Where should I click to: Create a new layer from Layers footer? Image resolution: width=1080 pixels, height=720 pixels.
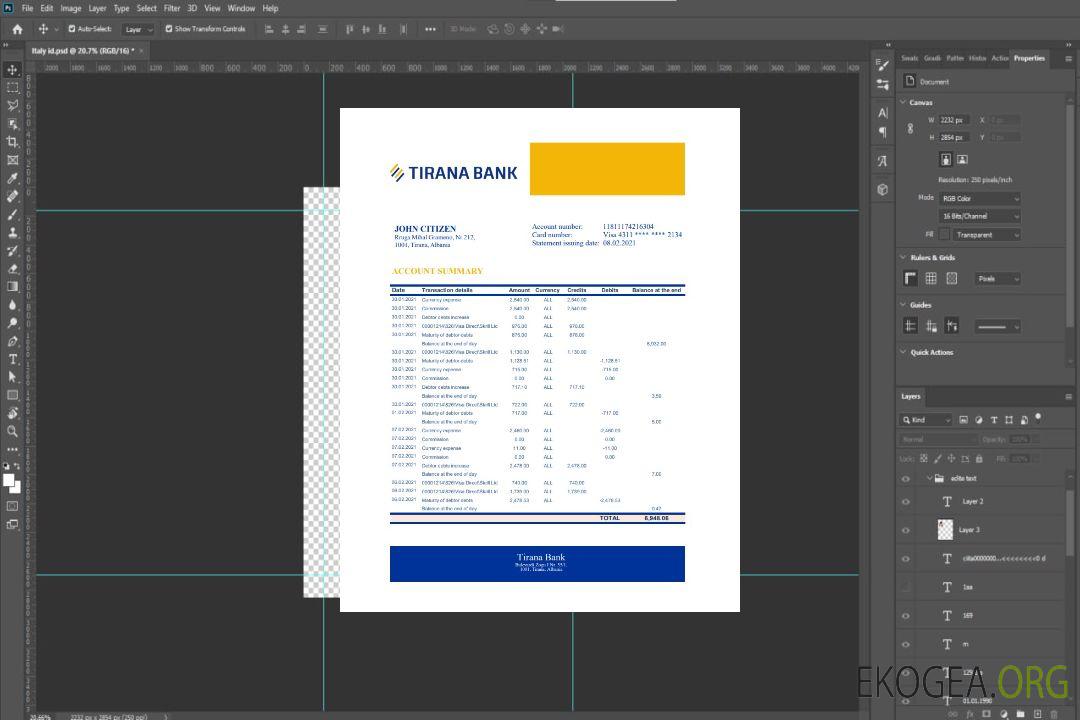(x=1037, y=714)
